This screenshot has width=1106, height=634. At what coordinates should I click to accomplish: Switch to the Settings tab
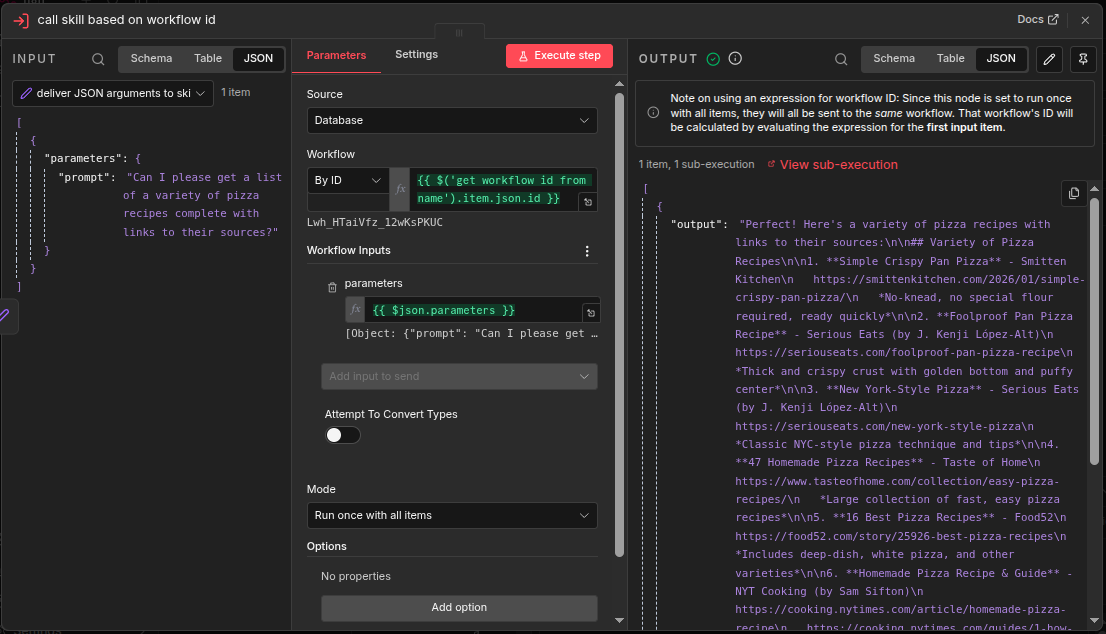[416, 54]
